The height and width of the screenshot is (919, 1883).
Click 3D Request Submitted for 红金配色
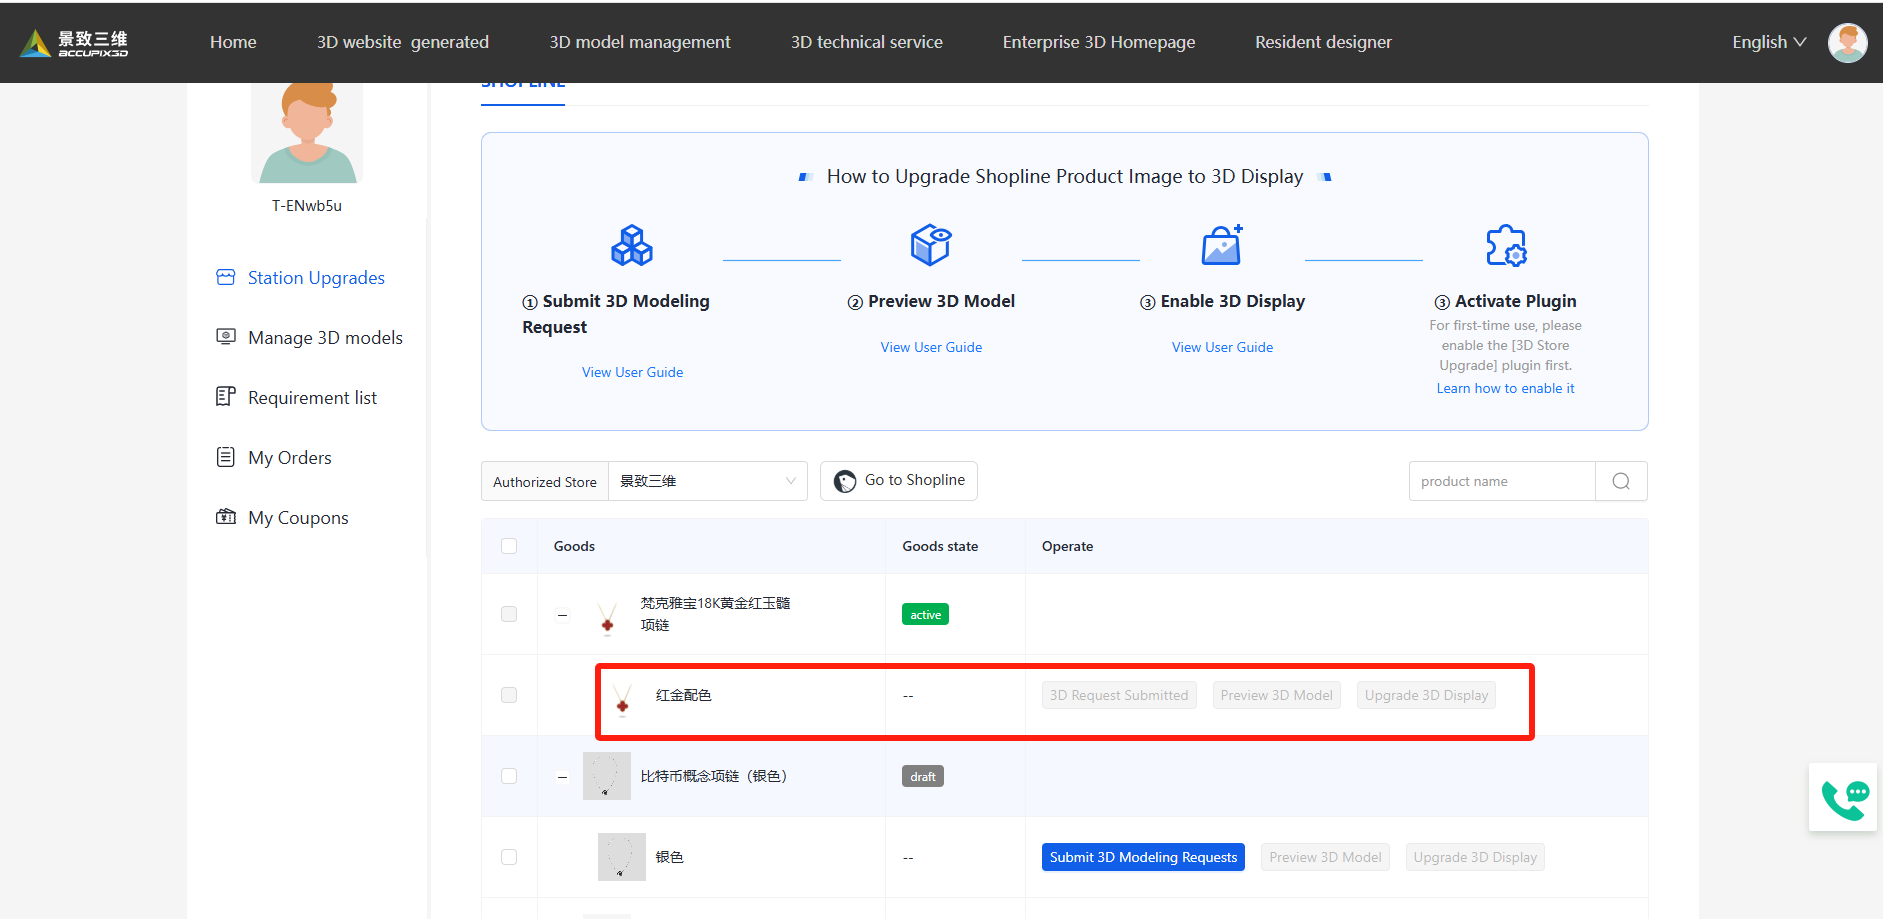coord(1119,695)
